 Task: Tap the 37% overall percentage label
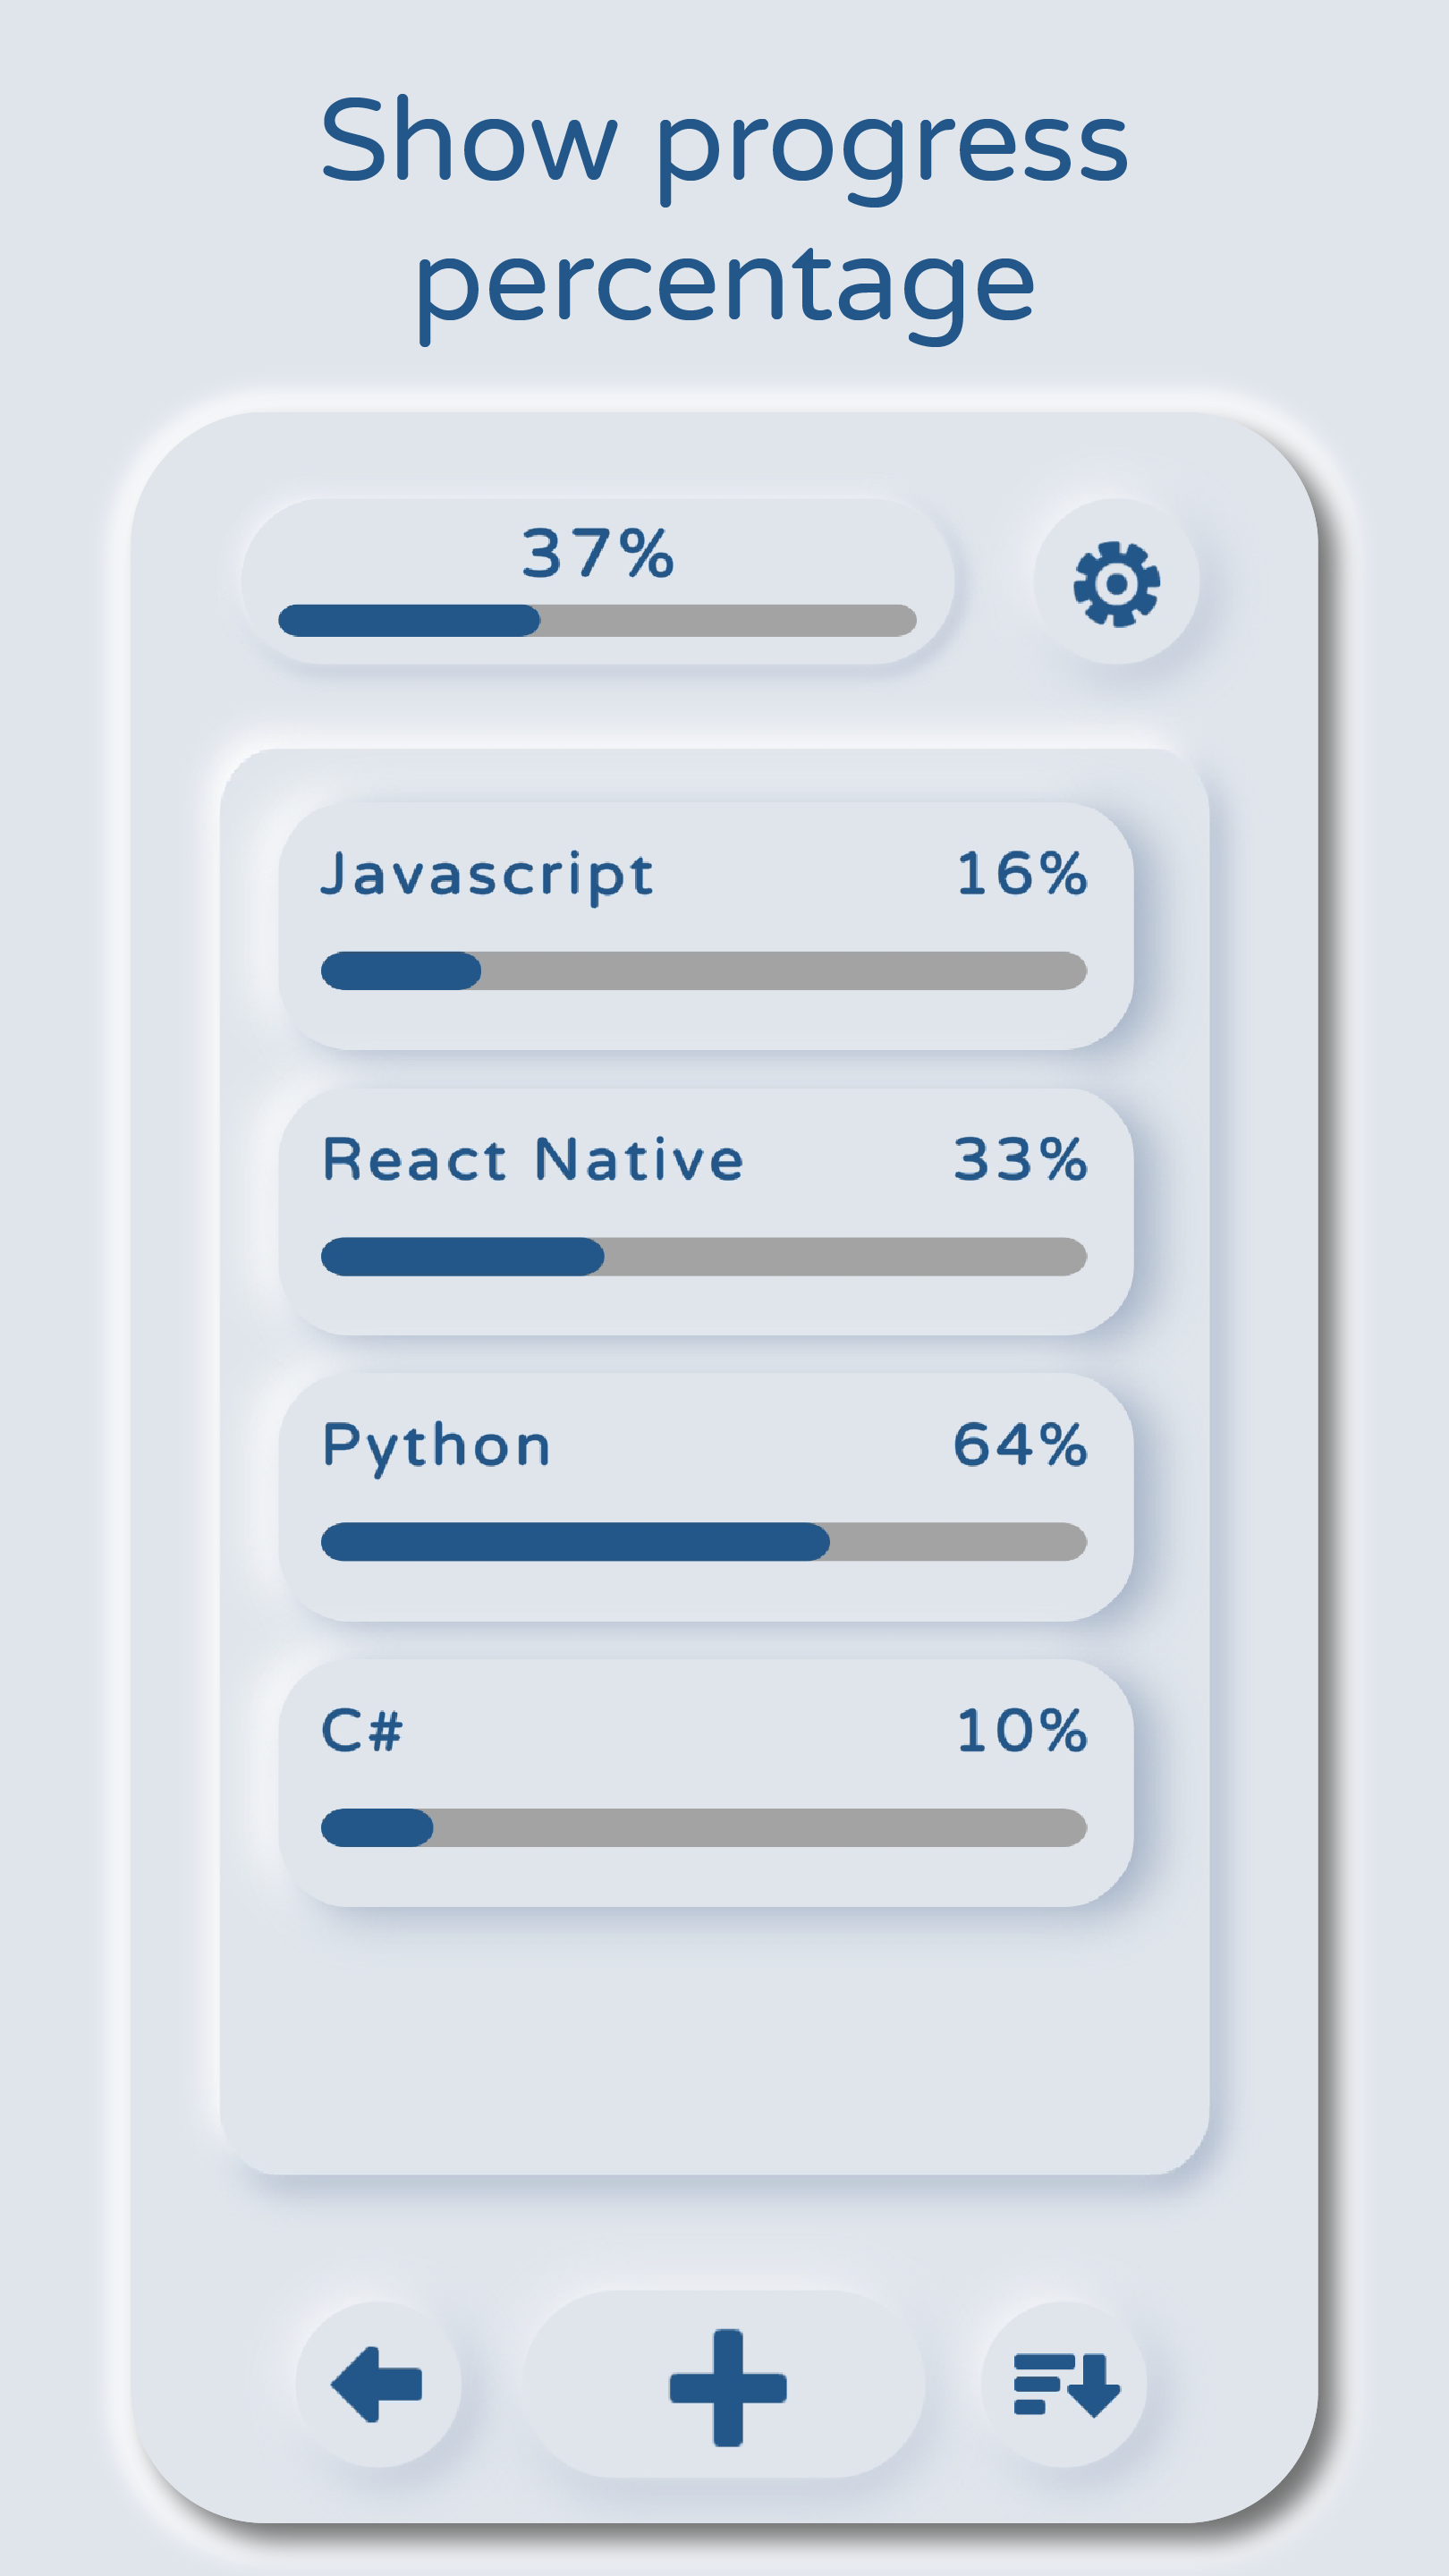pyautogui.click(x=597, y=553)
